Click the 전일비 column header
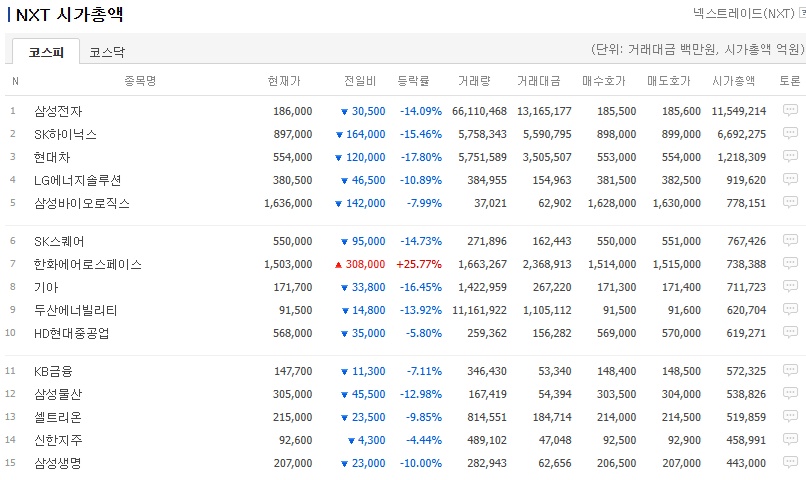 tap(360, 81)
